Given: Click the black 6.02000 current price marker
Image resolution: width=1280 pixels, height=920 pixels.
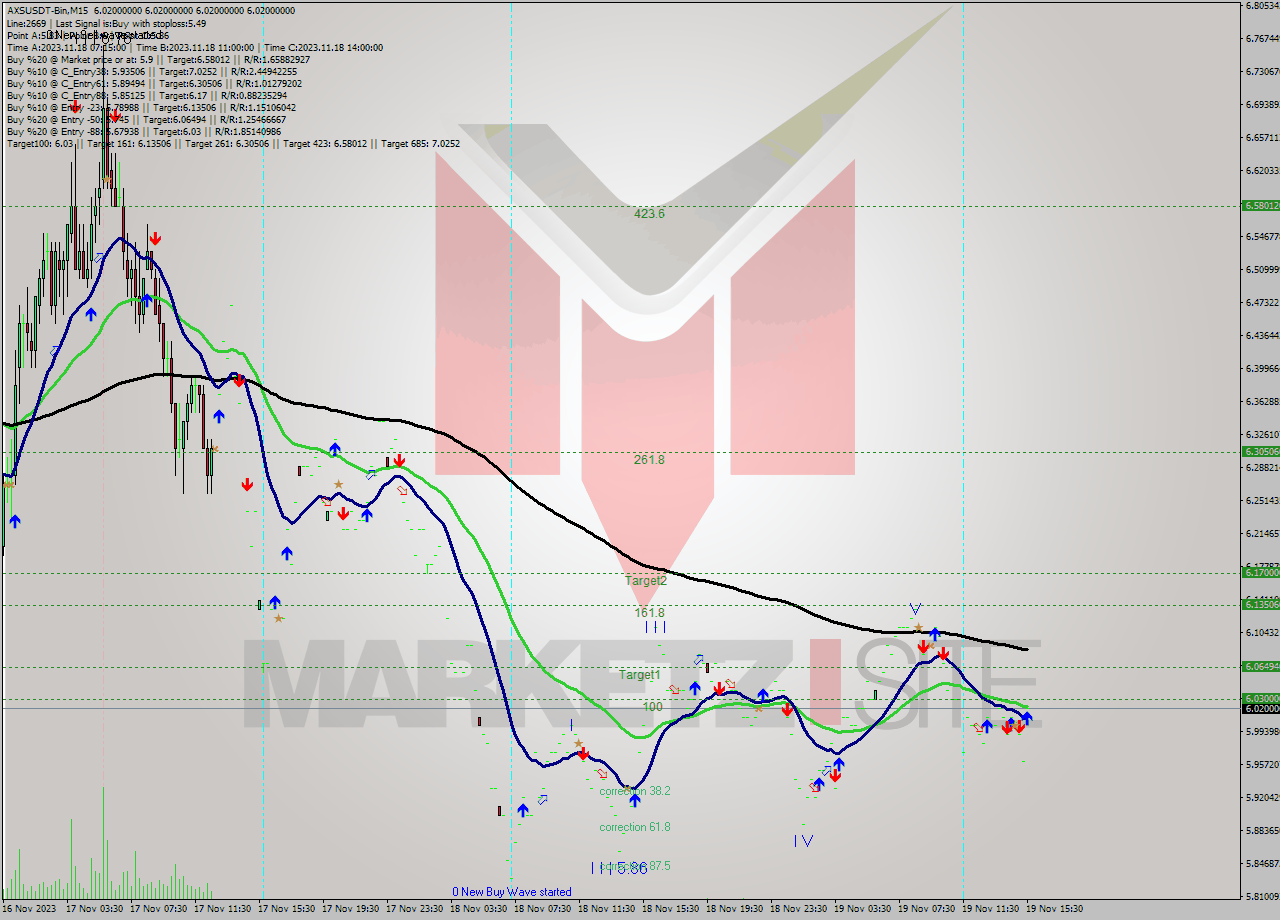Looking at the screenshot, I should pyautogui.click(x=1260, y=708).
